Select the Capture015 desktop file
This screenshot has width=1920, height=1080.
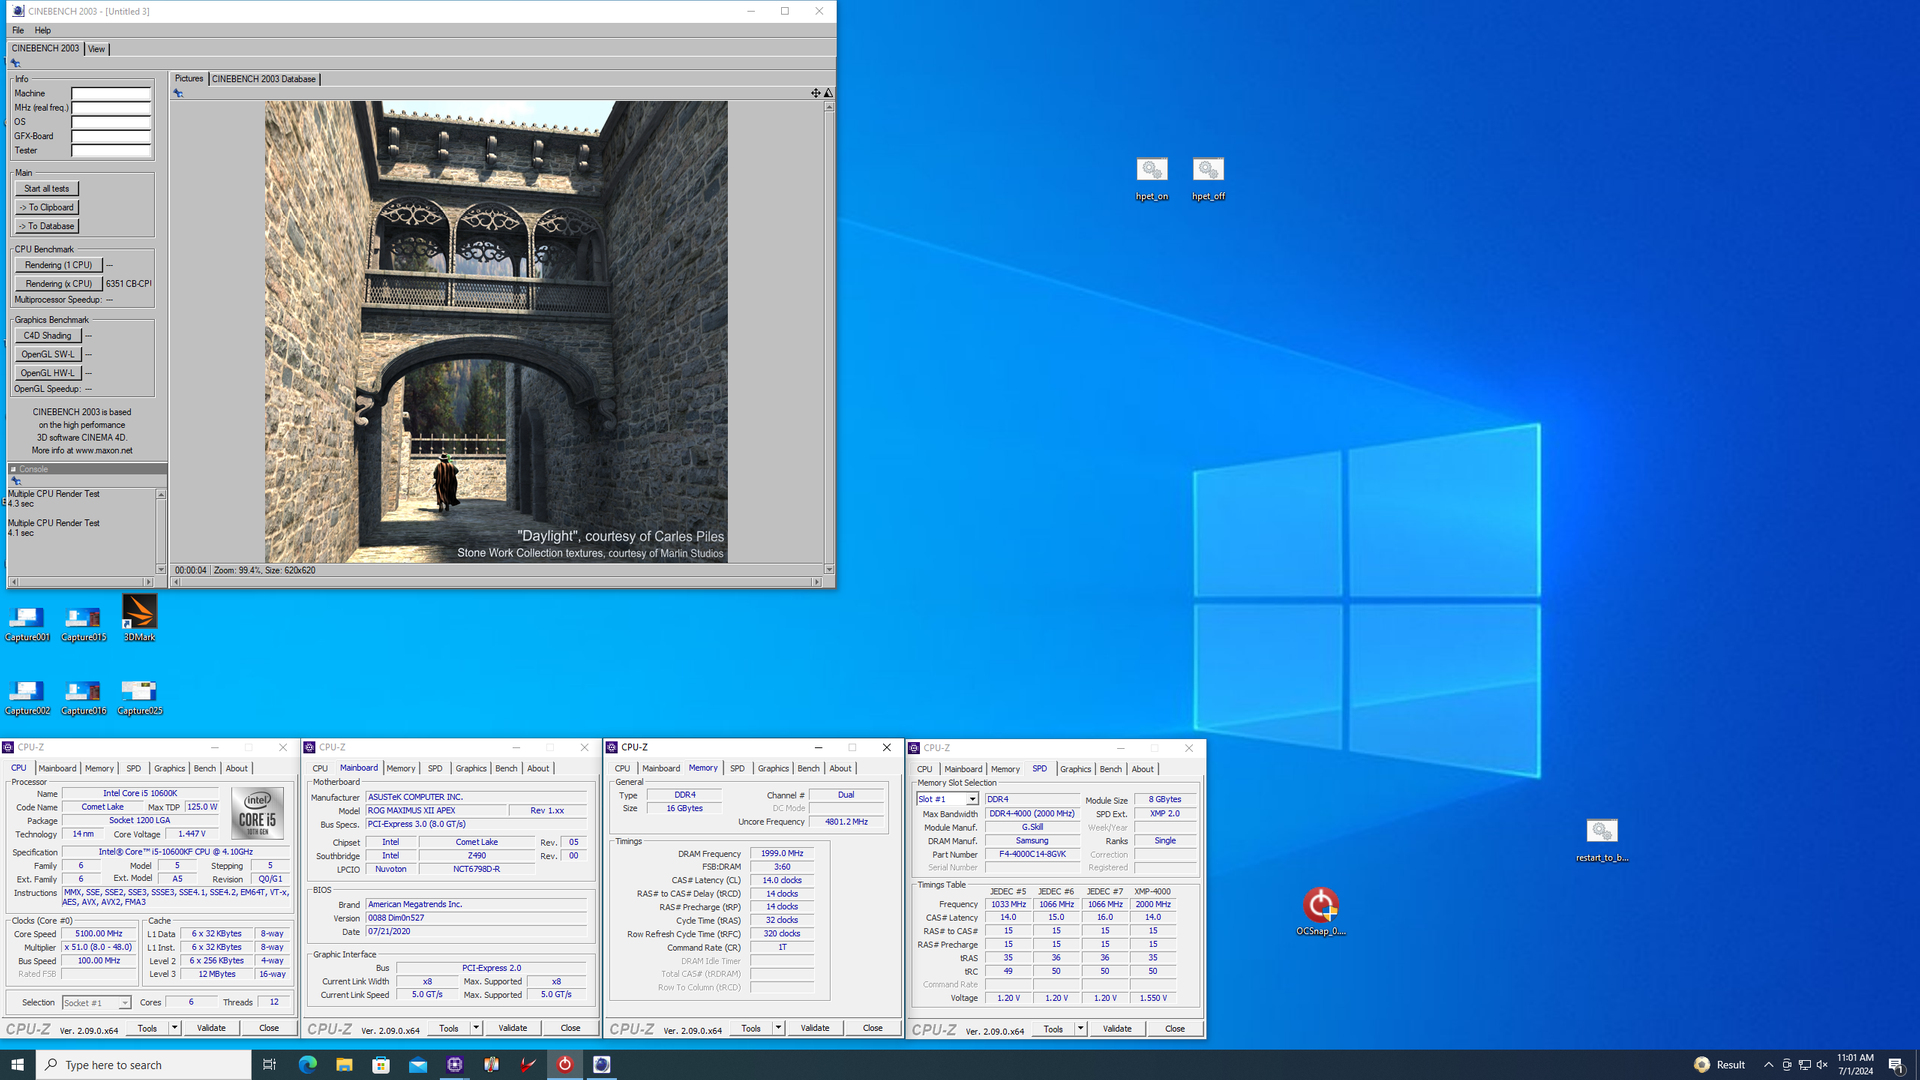tap(83, 624)
